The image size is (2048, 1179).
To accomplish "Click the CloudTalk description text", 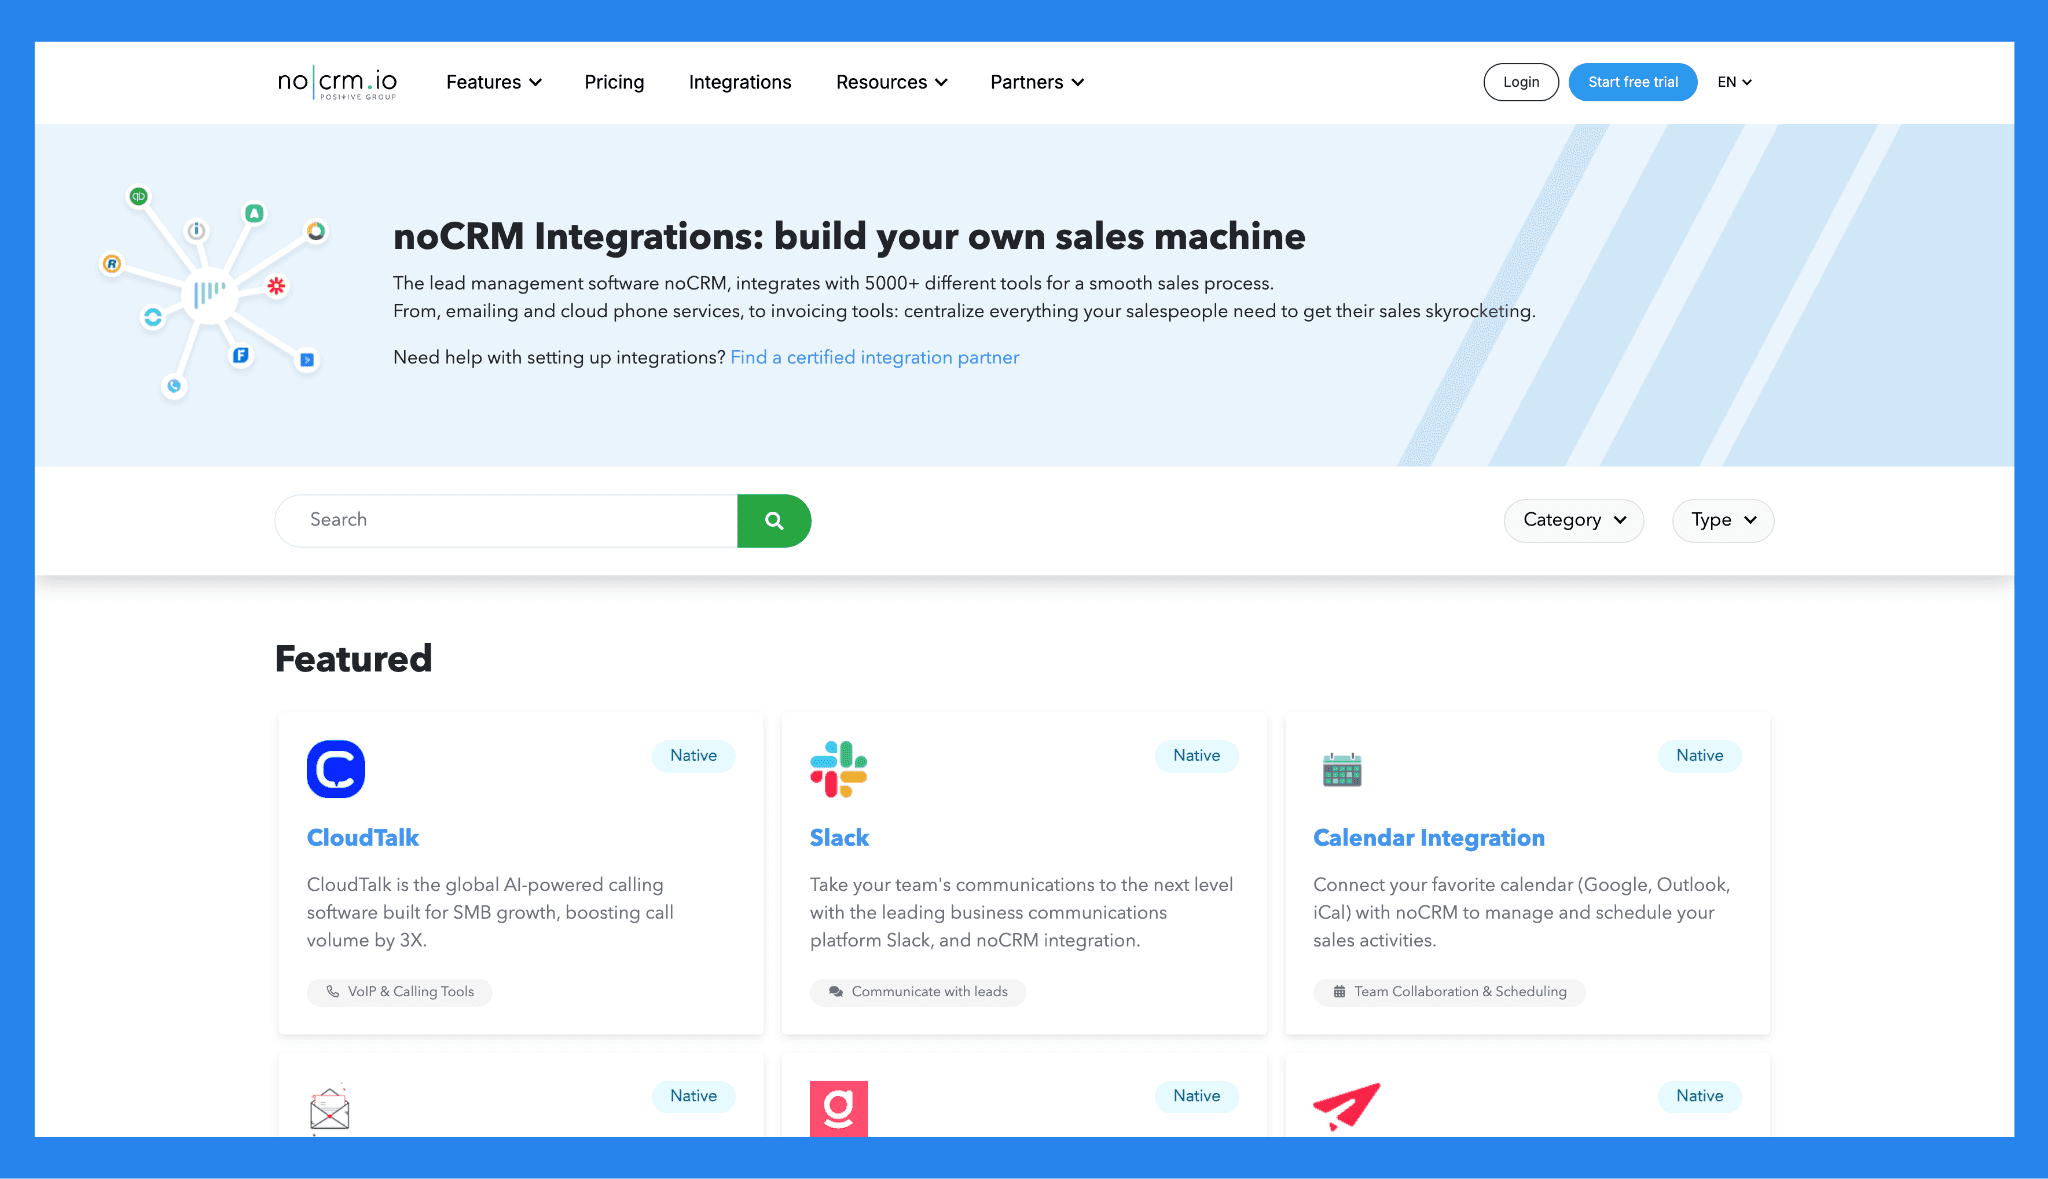I will point(490,912).
